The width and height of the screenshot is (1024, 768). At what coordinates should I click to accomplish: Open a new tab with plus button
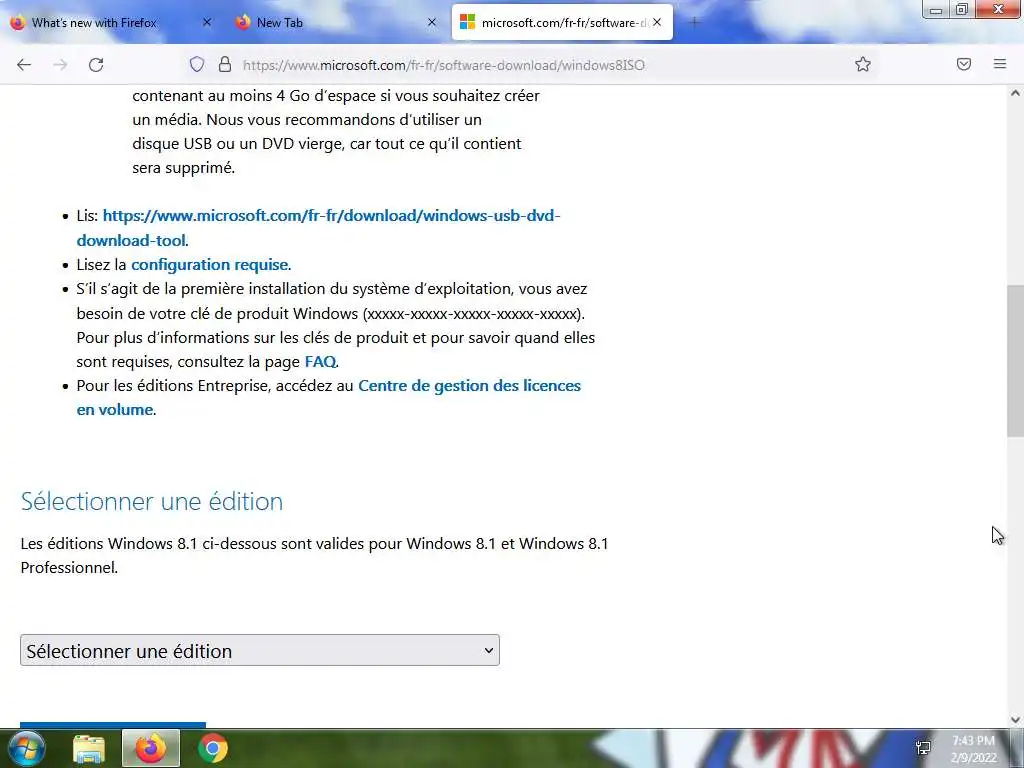tap(694, 23)
